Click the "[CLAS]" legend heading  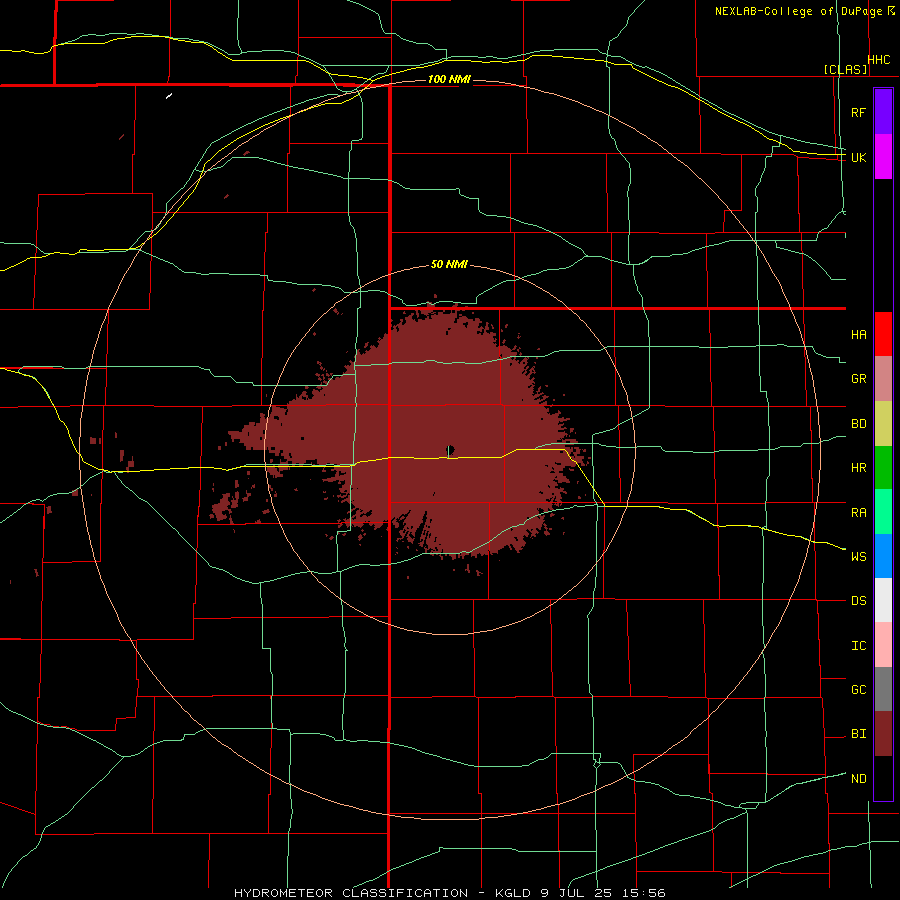(845, 69)
